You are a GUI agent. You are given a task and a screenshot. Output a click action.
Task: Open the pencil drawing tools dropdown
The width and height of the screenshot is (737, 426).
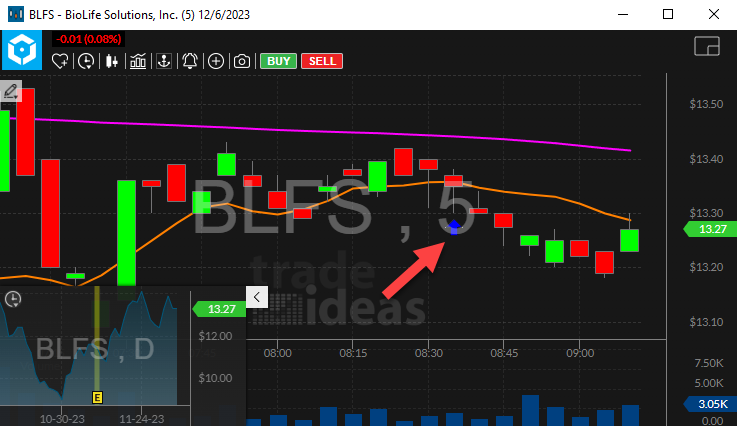pyautogui.click(x=11, y=91)
